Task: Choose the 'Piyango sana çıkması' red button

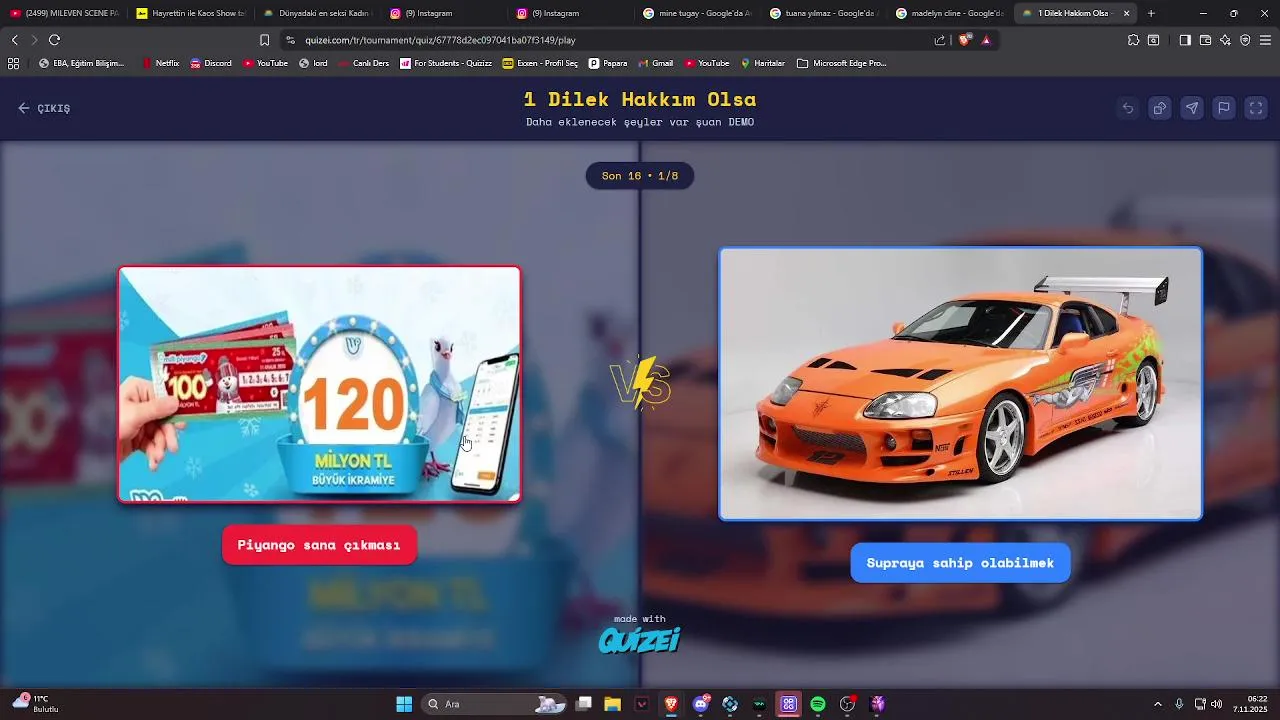Action: (x=319, y=545)
